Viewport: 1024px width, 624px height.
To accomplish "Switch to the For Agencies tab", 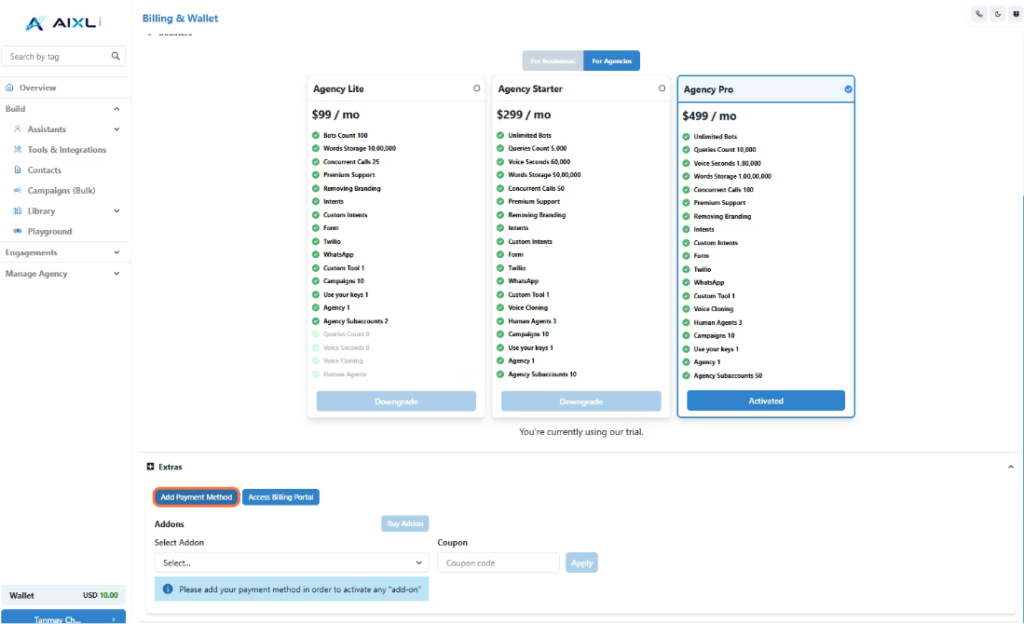I will 611,61.
